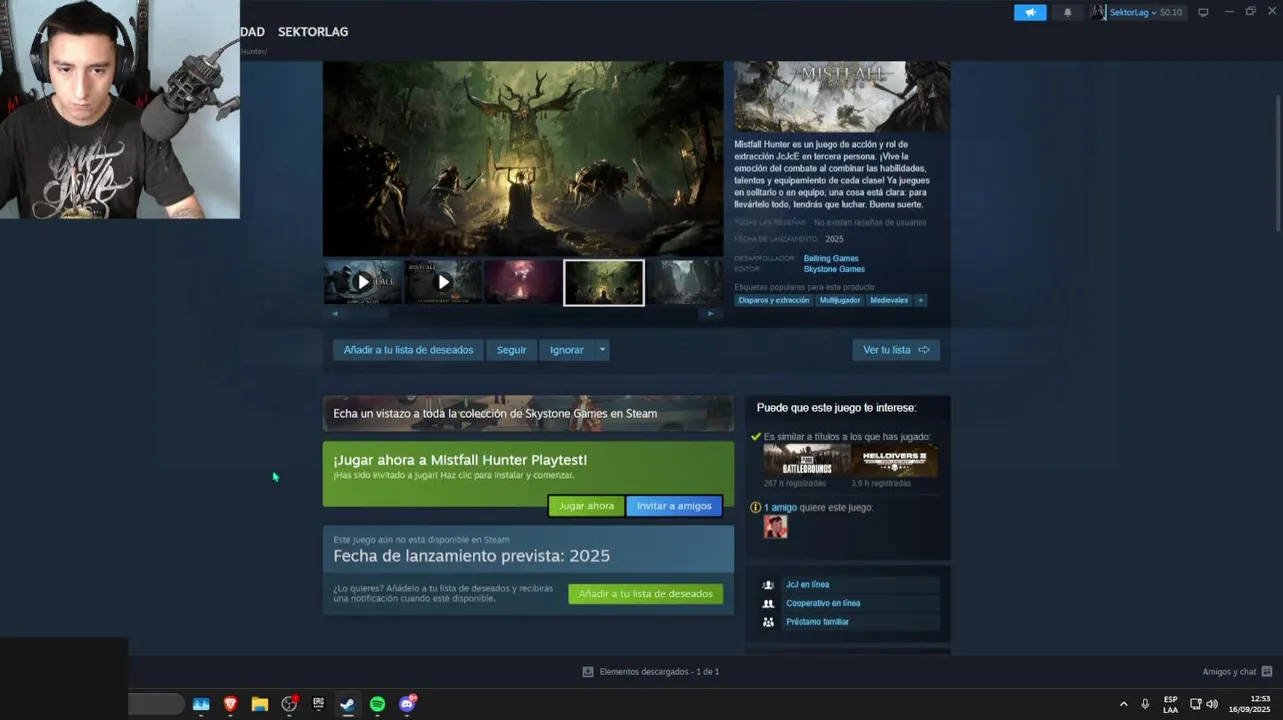Select the Medievales tag
This screenshot has width=1283, height=720.
click(889, 300)
